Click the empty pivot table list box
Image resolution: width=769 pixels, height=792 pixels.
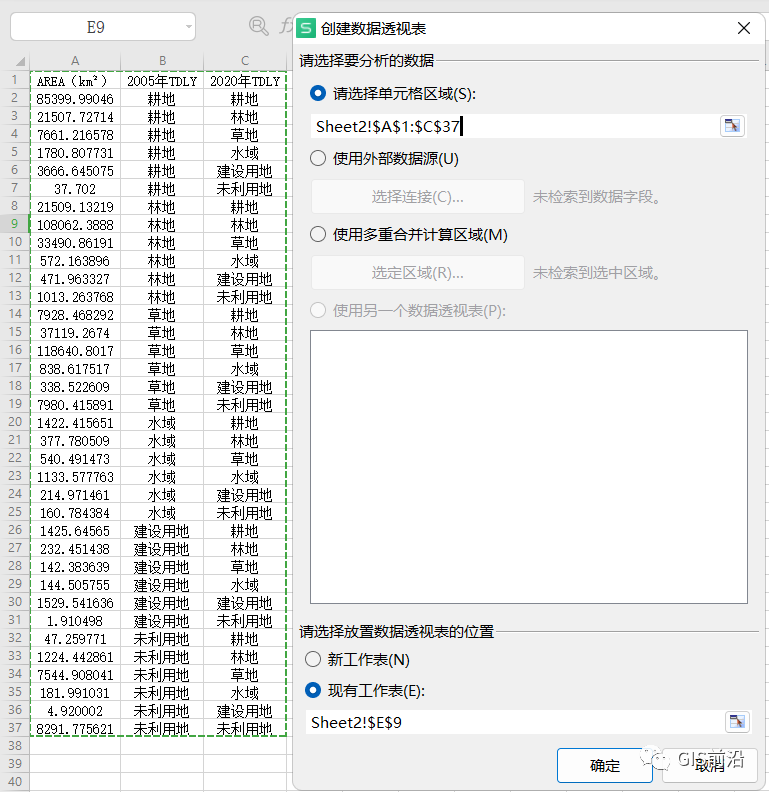[528, 467]
